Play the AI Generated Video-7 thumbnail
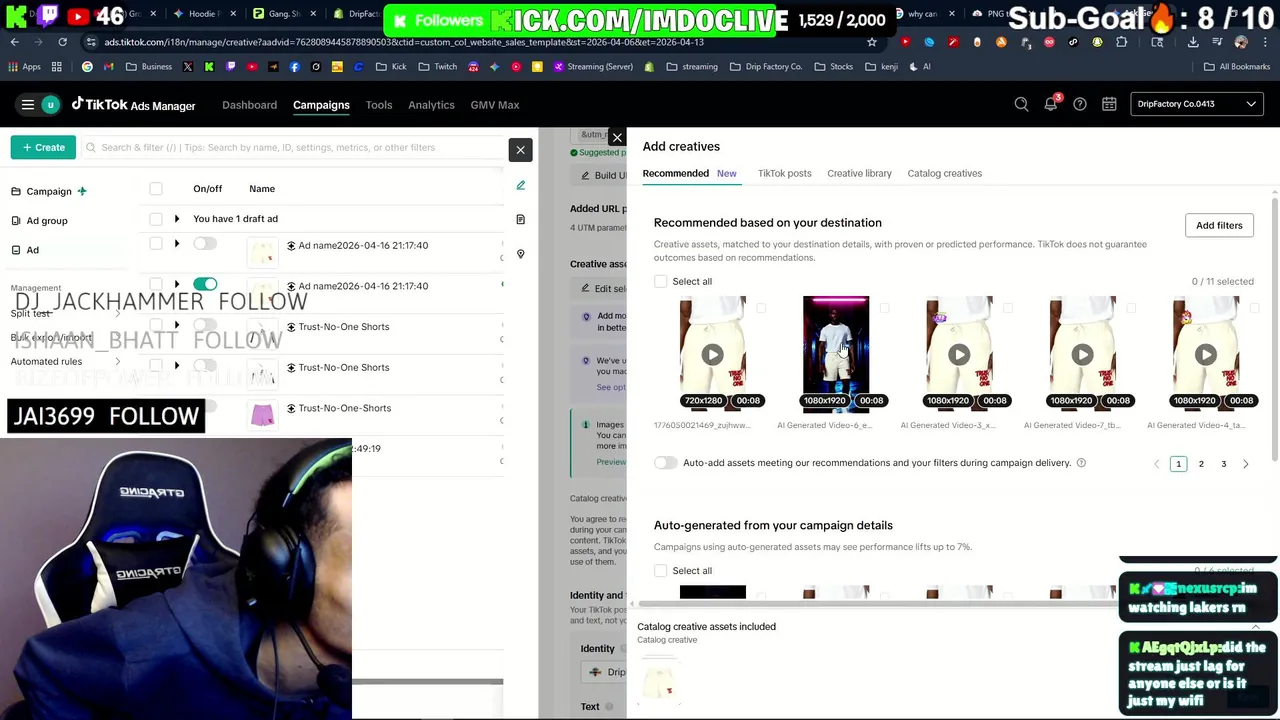 click(1082, 354)
